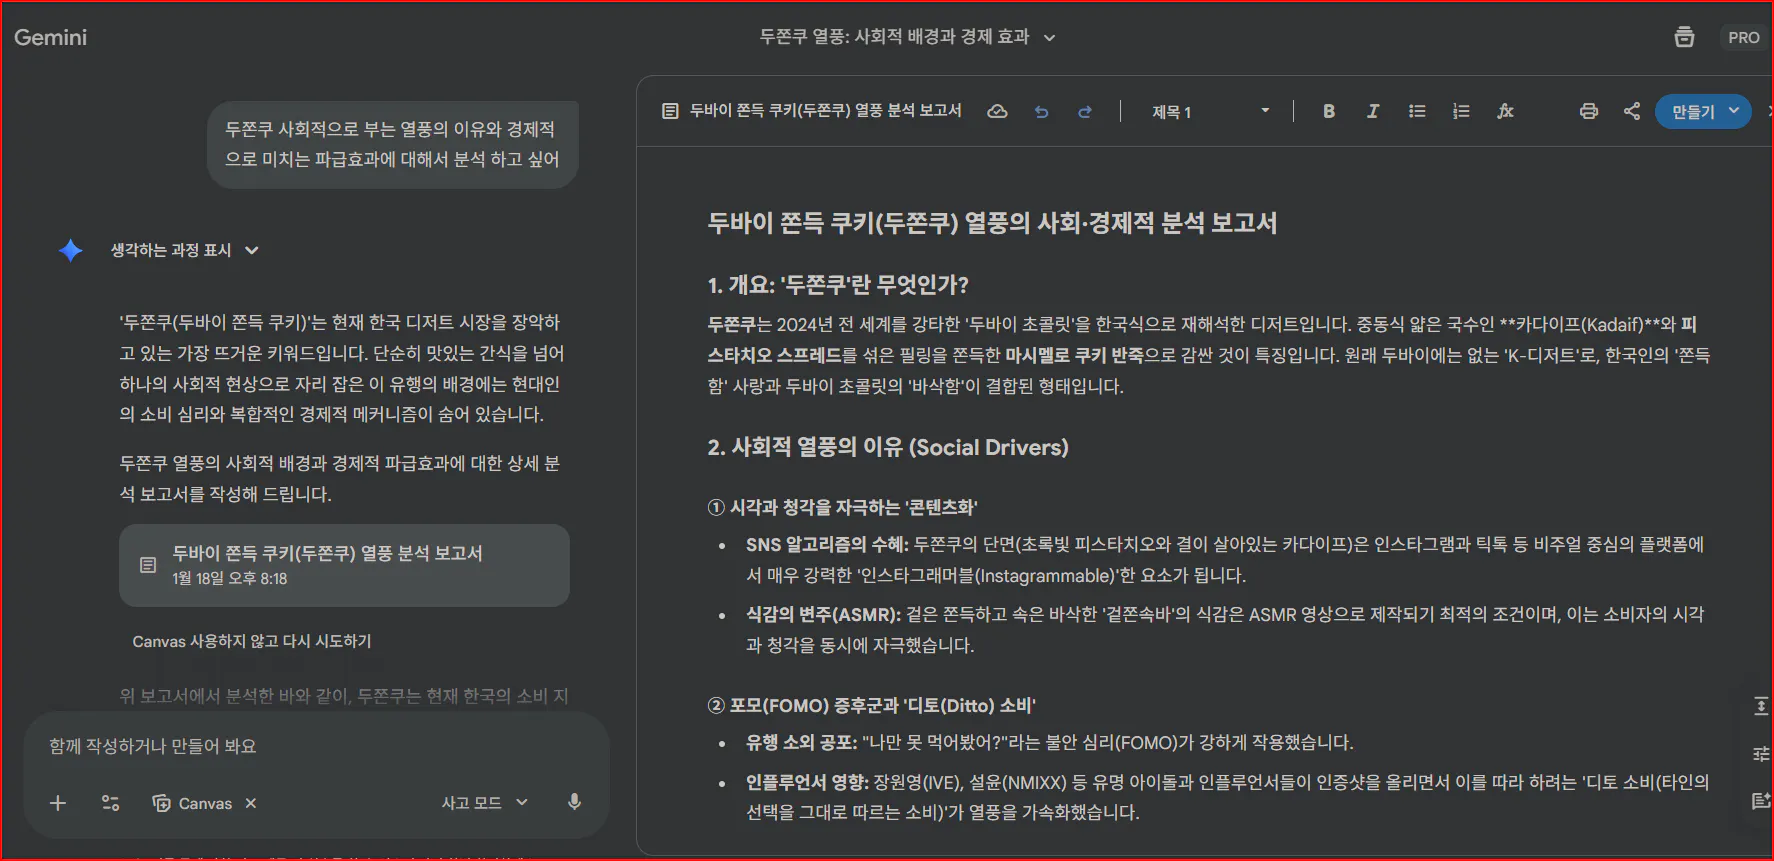
Task: Click the user prompt message bubble
Action: tap(393, 144)
